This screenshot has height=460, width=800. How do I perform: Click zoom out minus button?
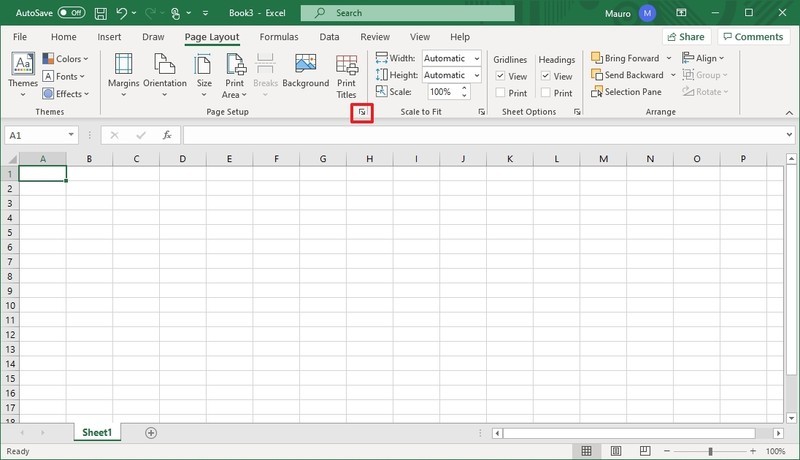[667, 451]
